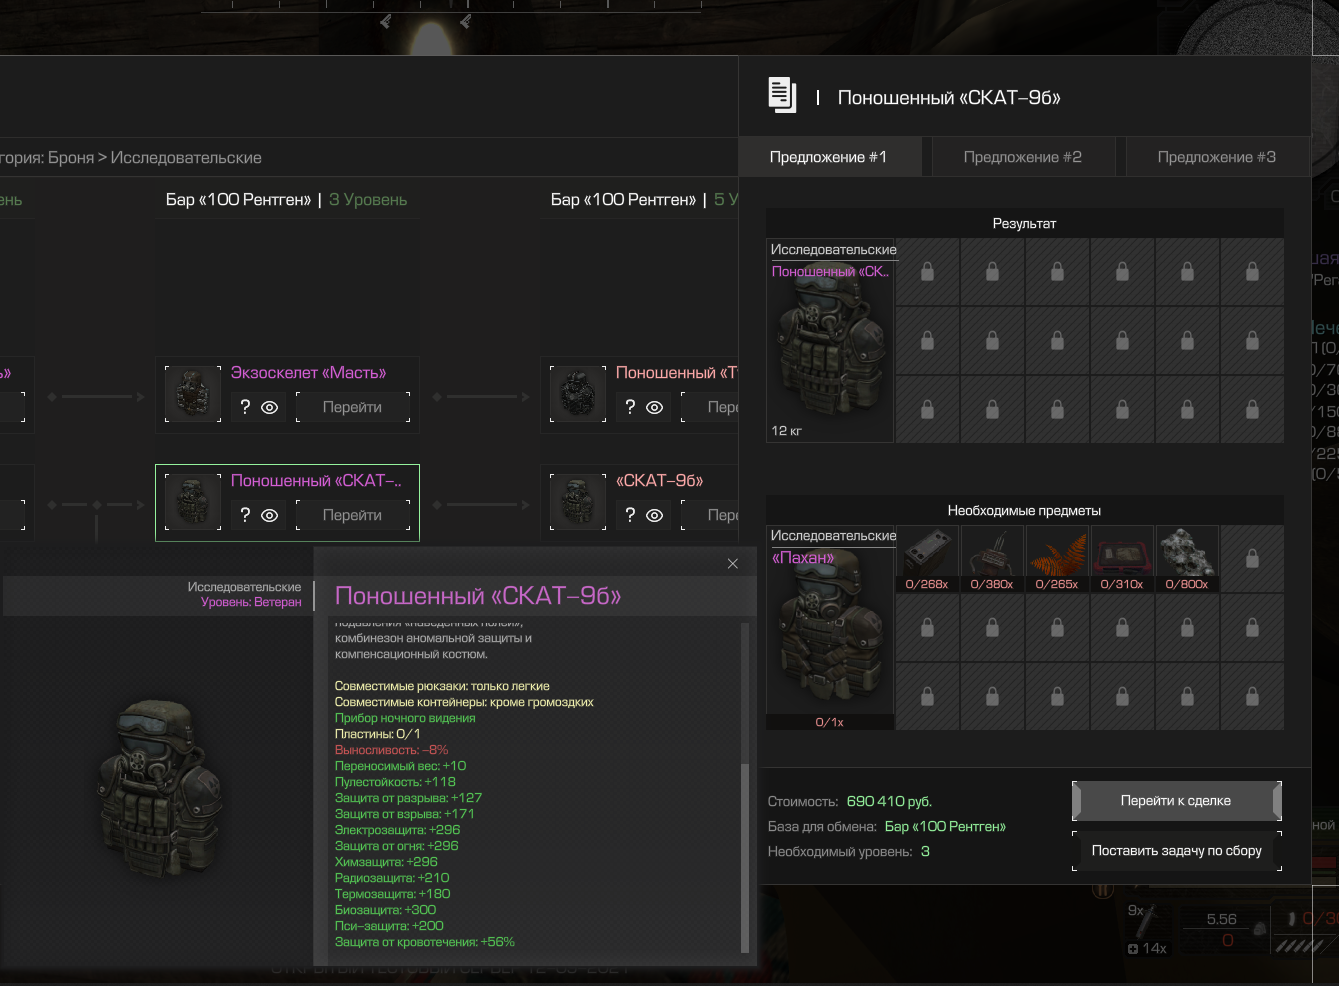
Task: Click the Броня > Исследовательские category breadcrumb
Action: click(x=154, y=158)
